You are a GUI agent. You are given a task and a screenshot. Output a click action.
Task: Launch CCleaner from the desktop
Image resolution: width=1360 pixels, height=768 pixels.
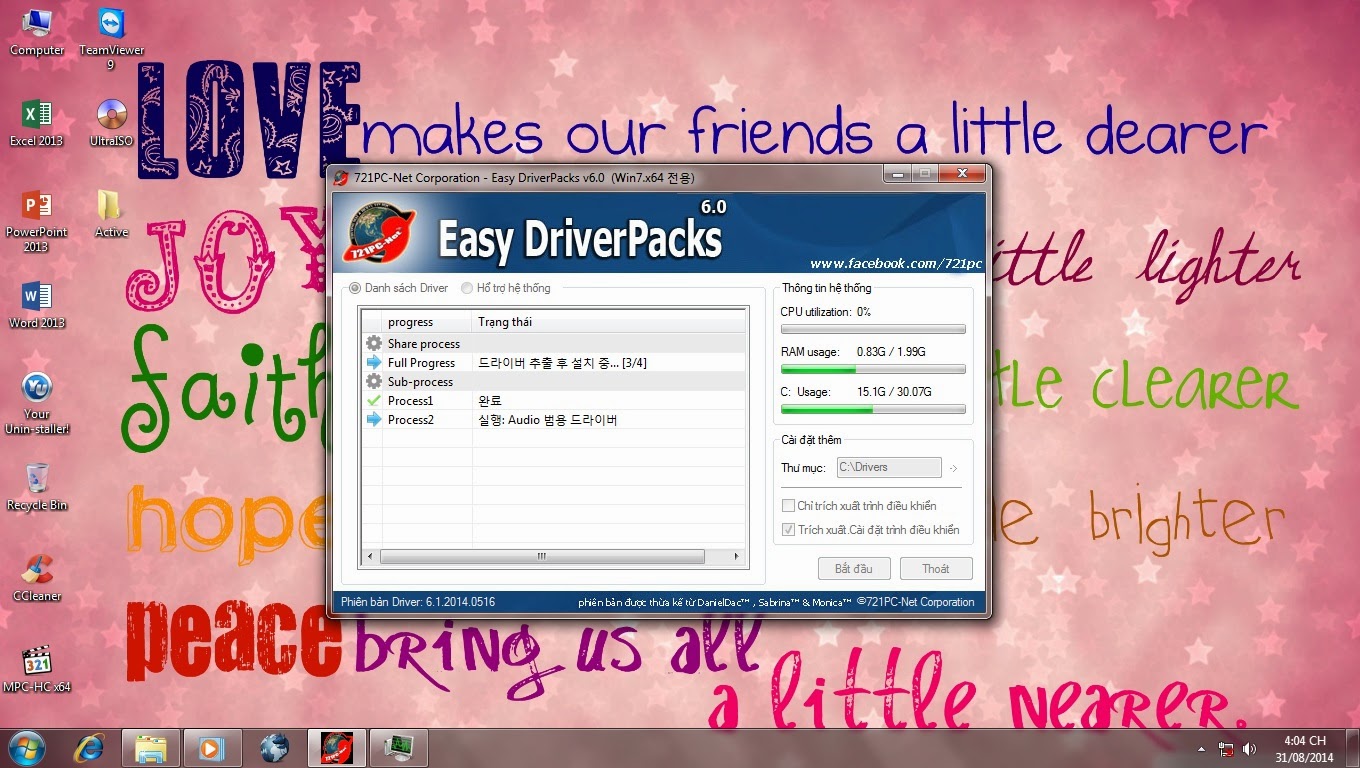click(x=37, y=571)
